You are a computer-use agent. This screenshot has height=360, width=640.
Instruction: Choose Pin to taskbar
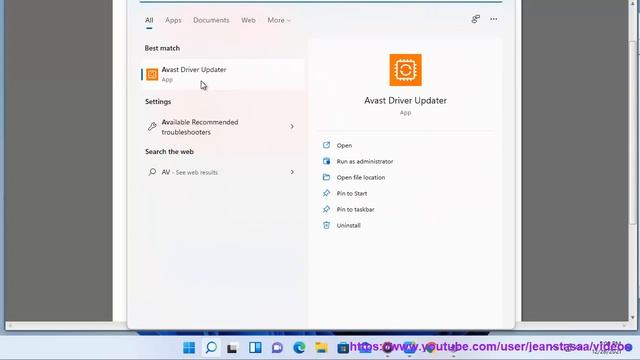(x=356, y=209)
